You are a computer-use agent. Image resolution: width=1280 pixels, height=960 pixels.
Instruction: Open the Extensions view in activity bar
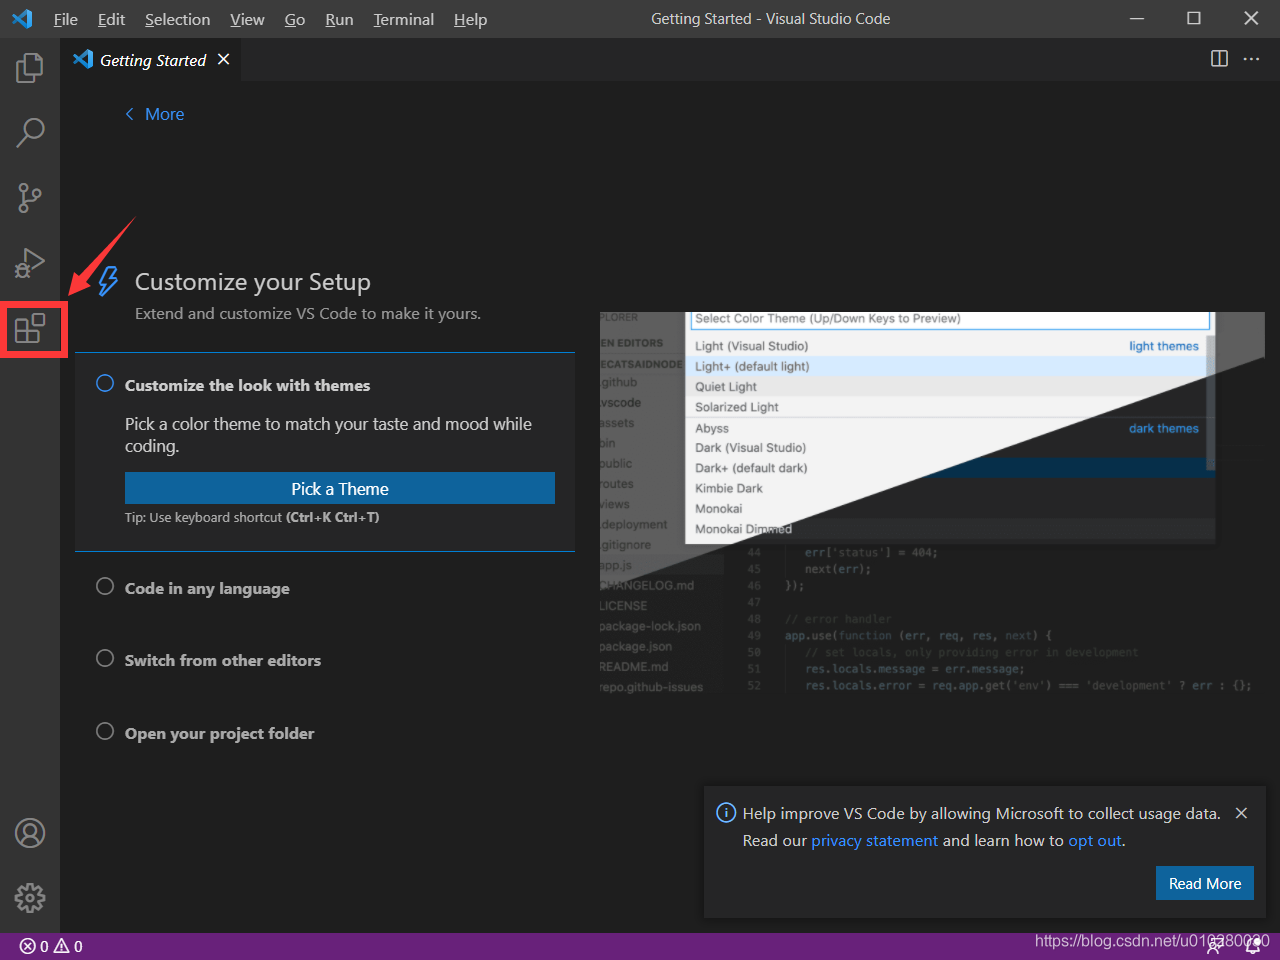pos(30,328)
